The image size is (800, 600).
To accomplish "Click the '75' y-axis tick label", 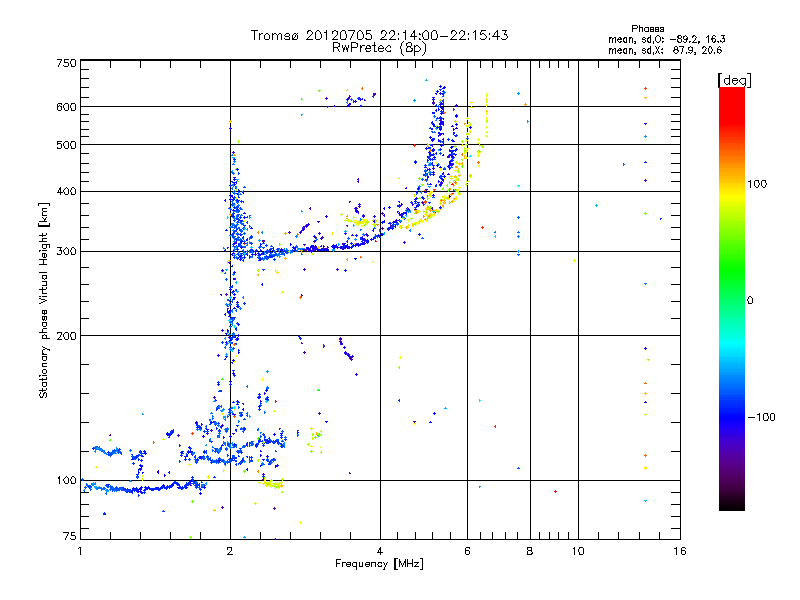I will [70, 536].
